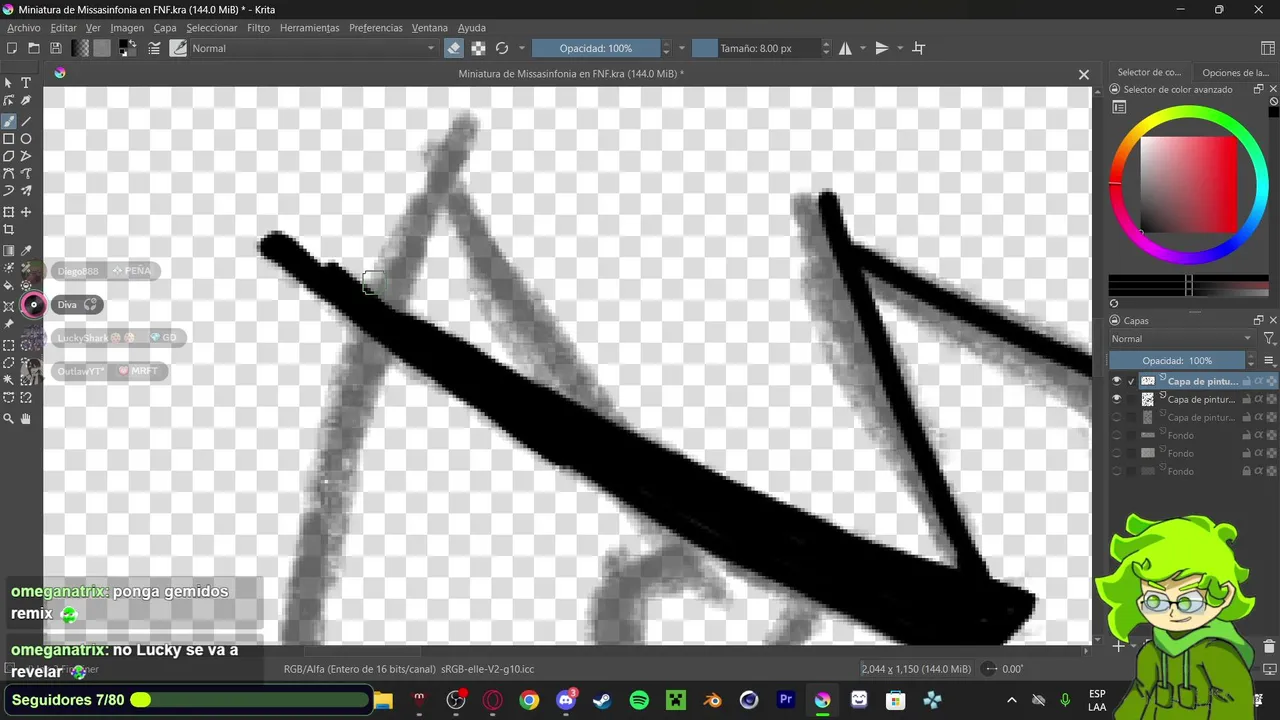Open the Herramientas menu
The width and height of the screenshot is (1280, 720).
(x=309, y=28)
